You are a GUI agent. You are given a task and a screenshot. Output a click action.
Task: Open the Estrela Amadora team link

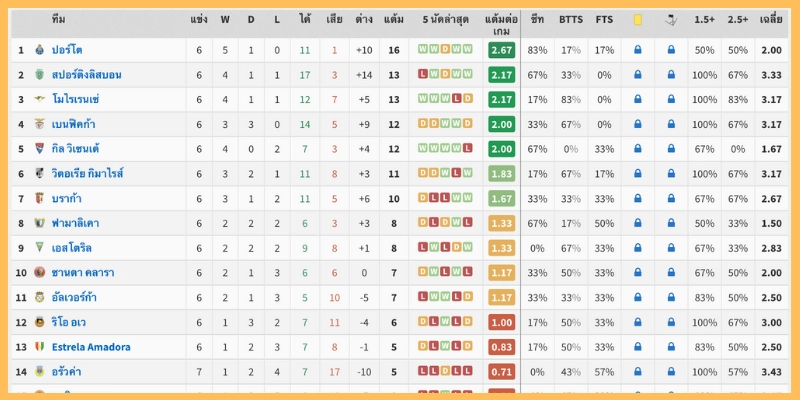(x=91, y=347)
